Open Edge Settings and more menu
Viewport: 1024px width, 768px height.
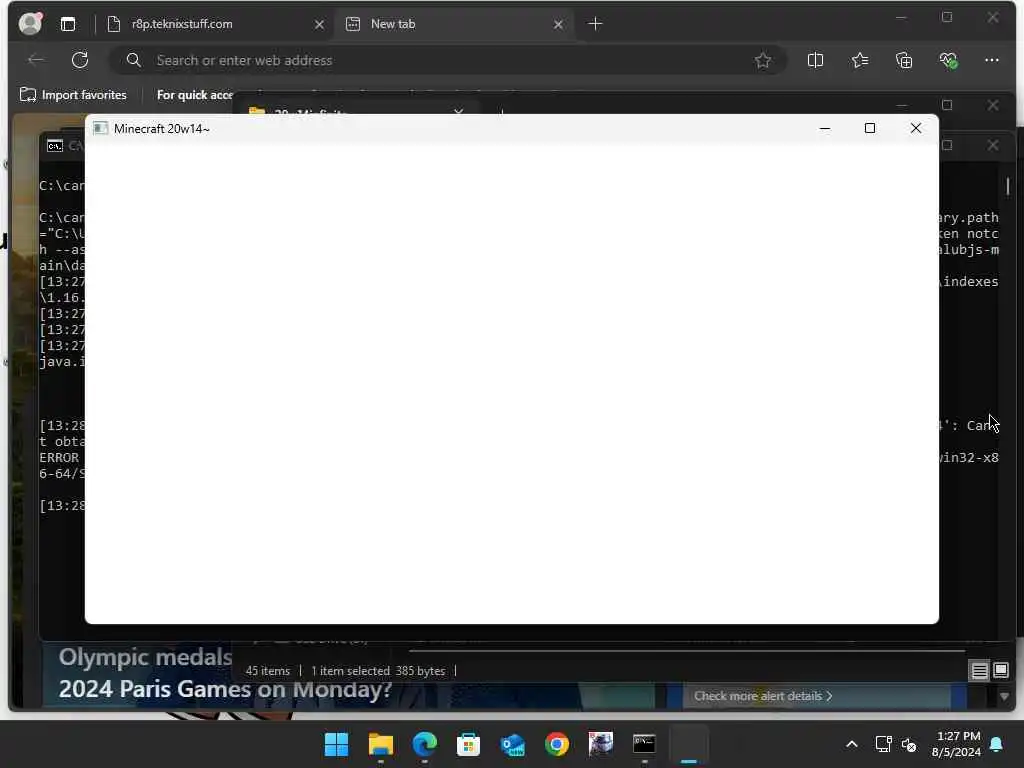pos(991,60)
